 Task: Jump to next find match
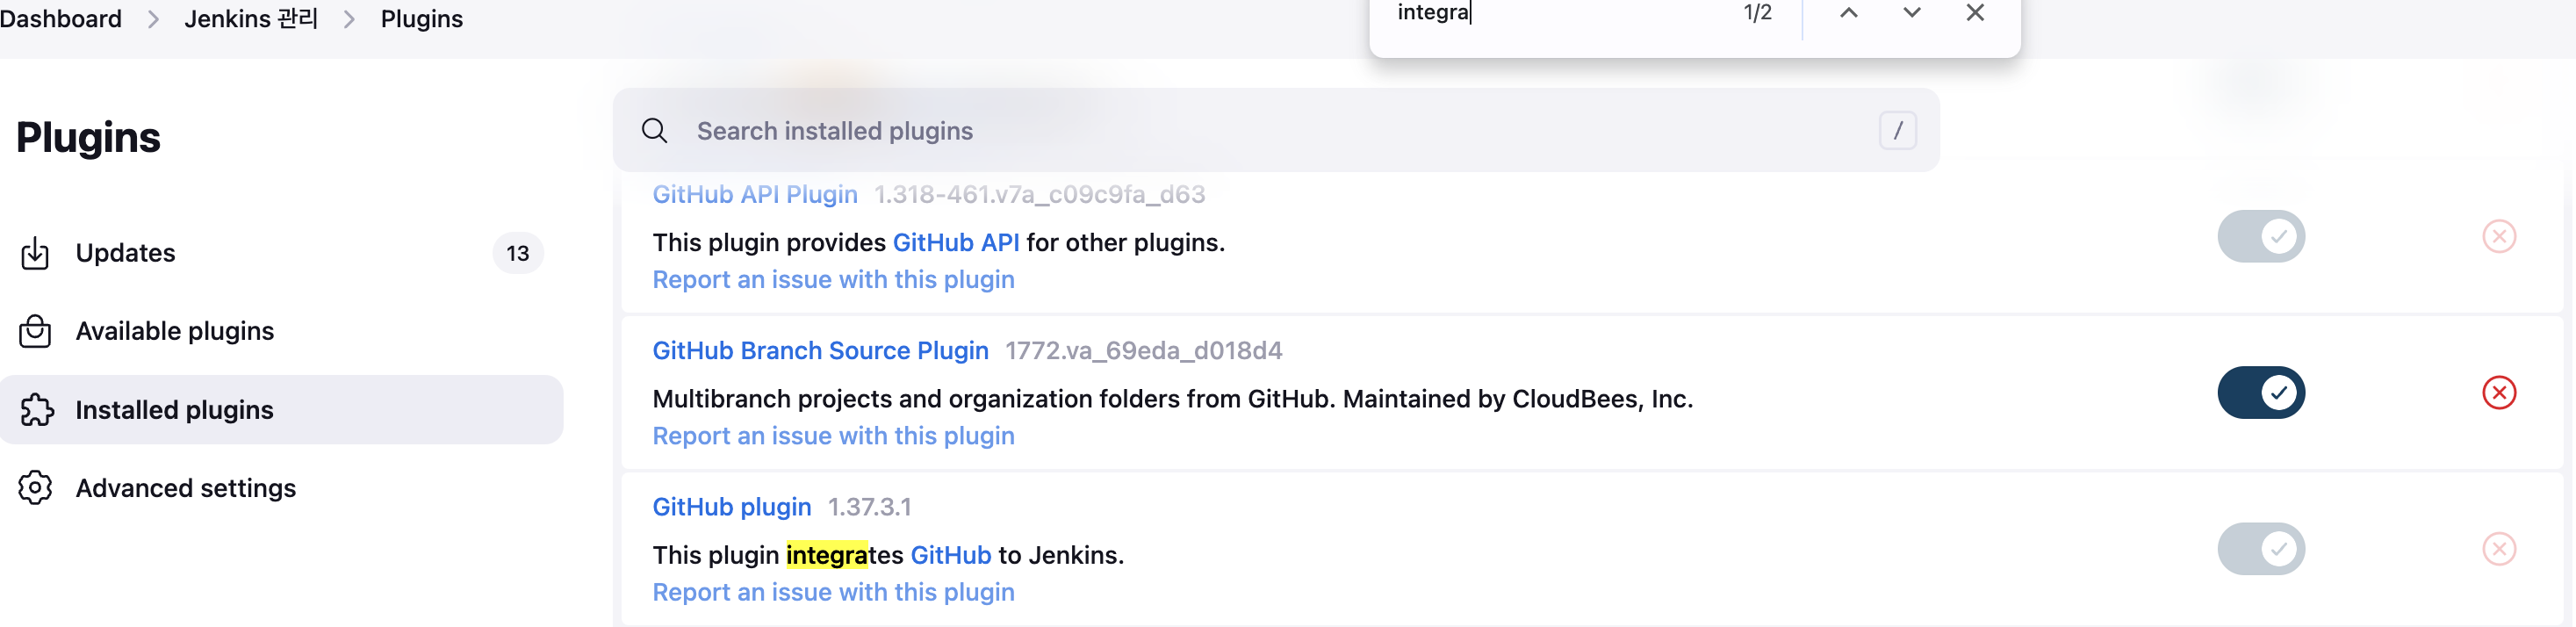click(x=1911, y=13)
